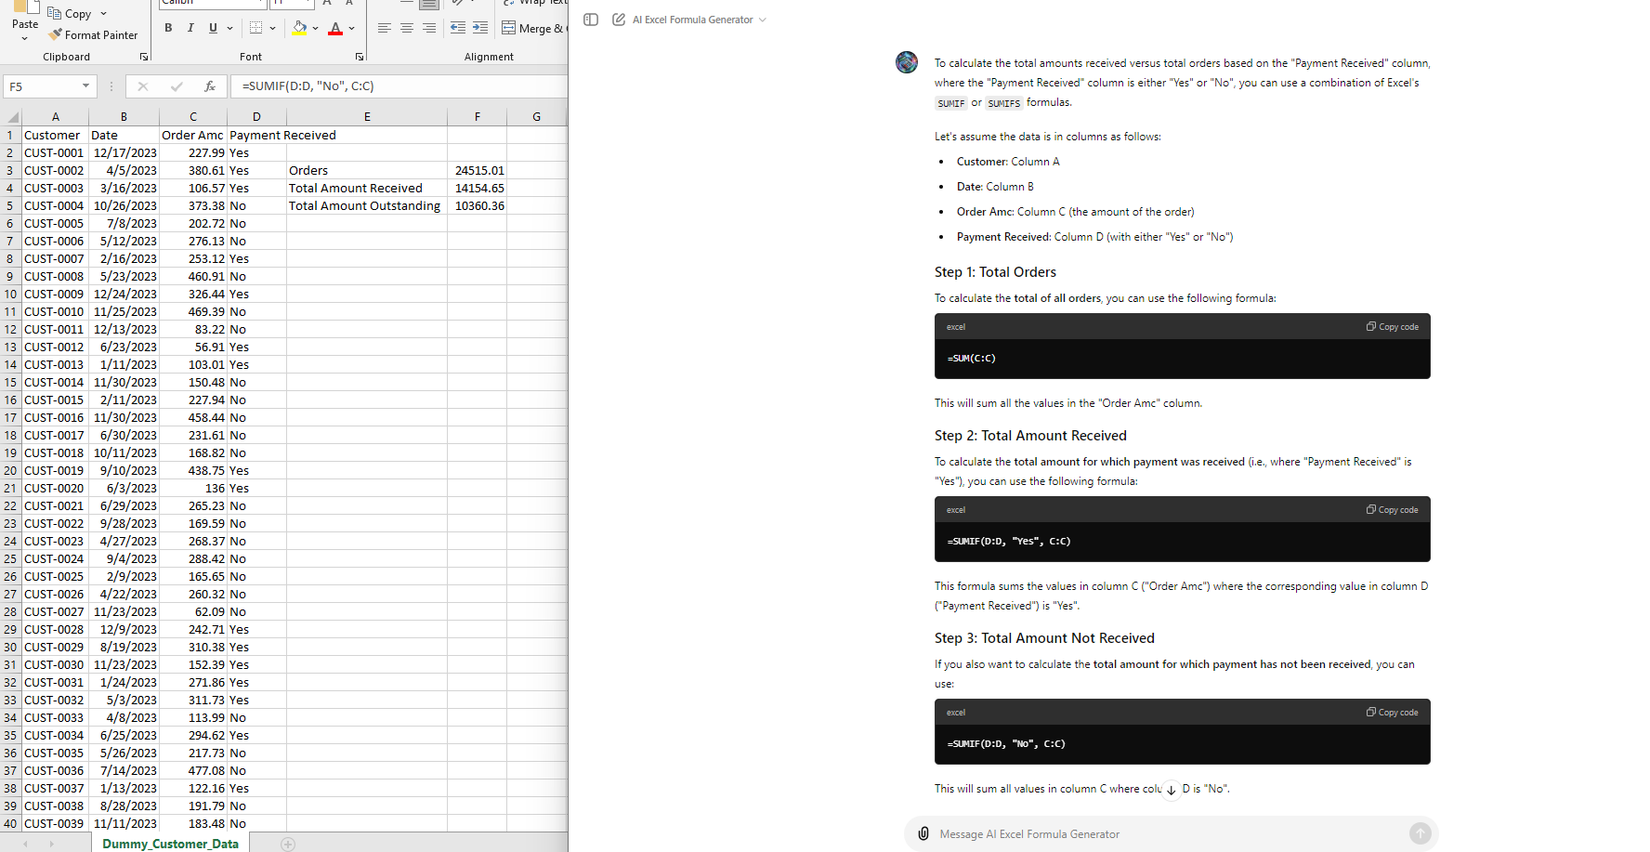Select cell CUST-0010 in column A
1650x852 pixels.
[54, 312]
